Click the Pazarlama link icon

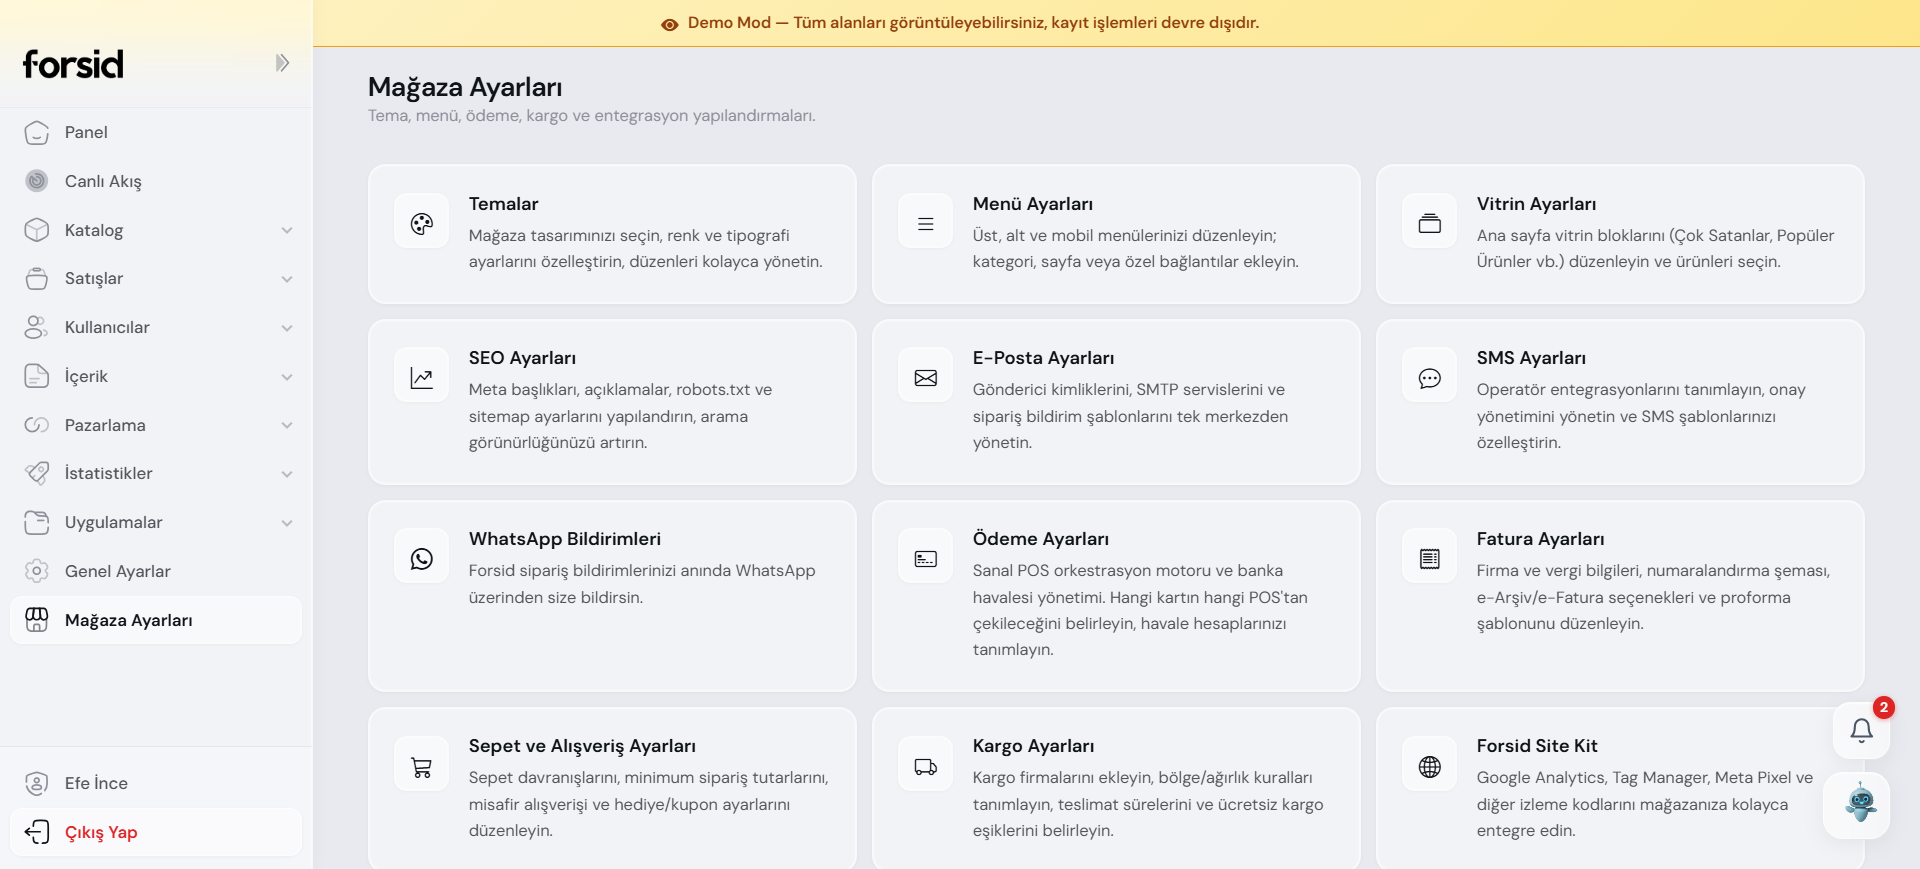37,425
